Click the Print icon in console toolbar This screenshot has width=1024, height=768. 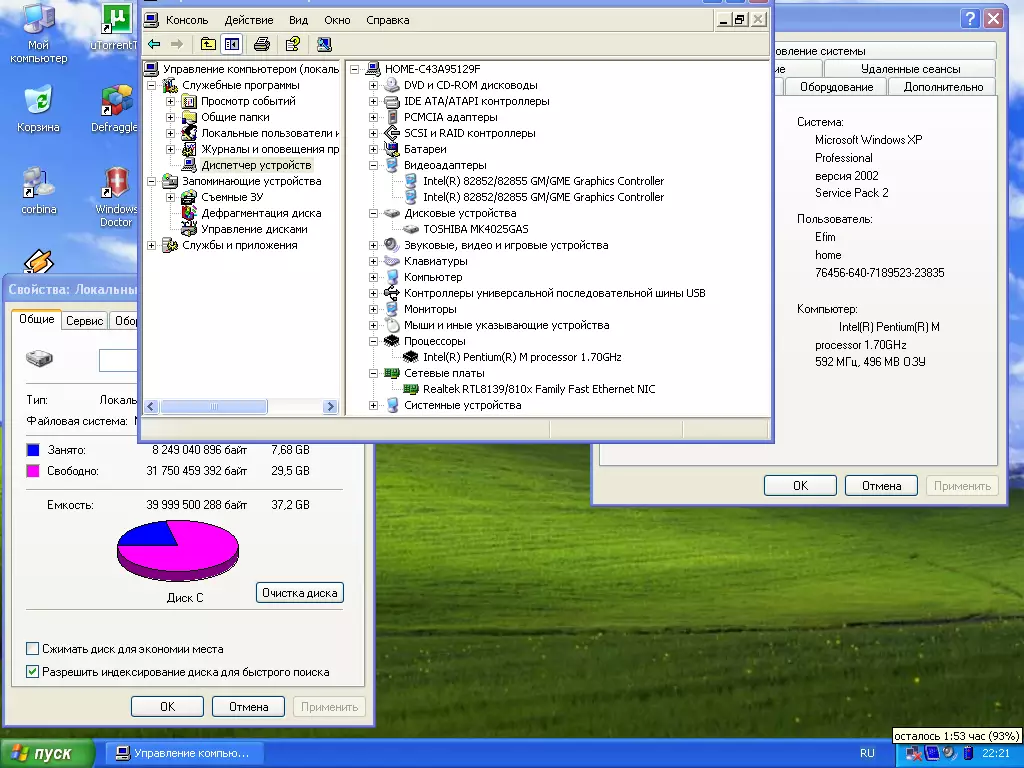point(260,44)
